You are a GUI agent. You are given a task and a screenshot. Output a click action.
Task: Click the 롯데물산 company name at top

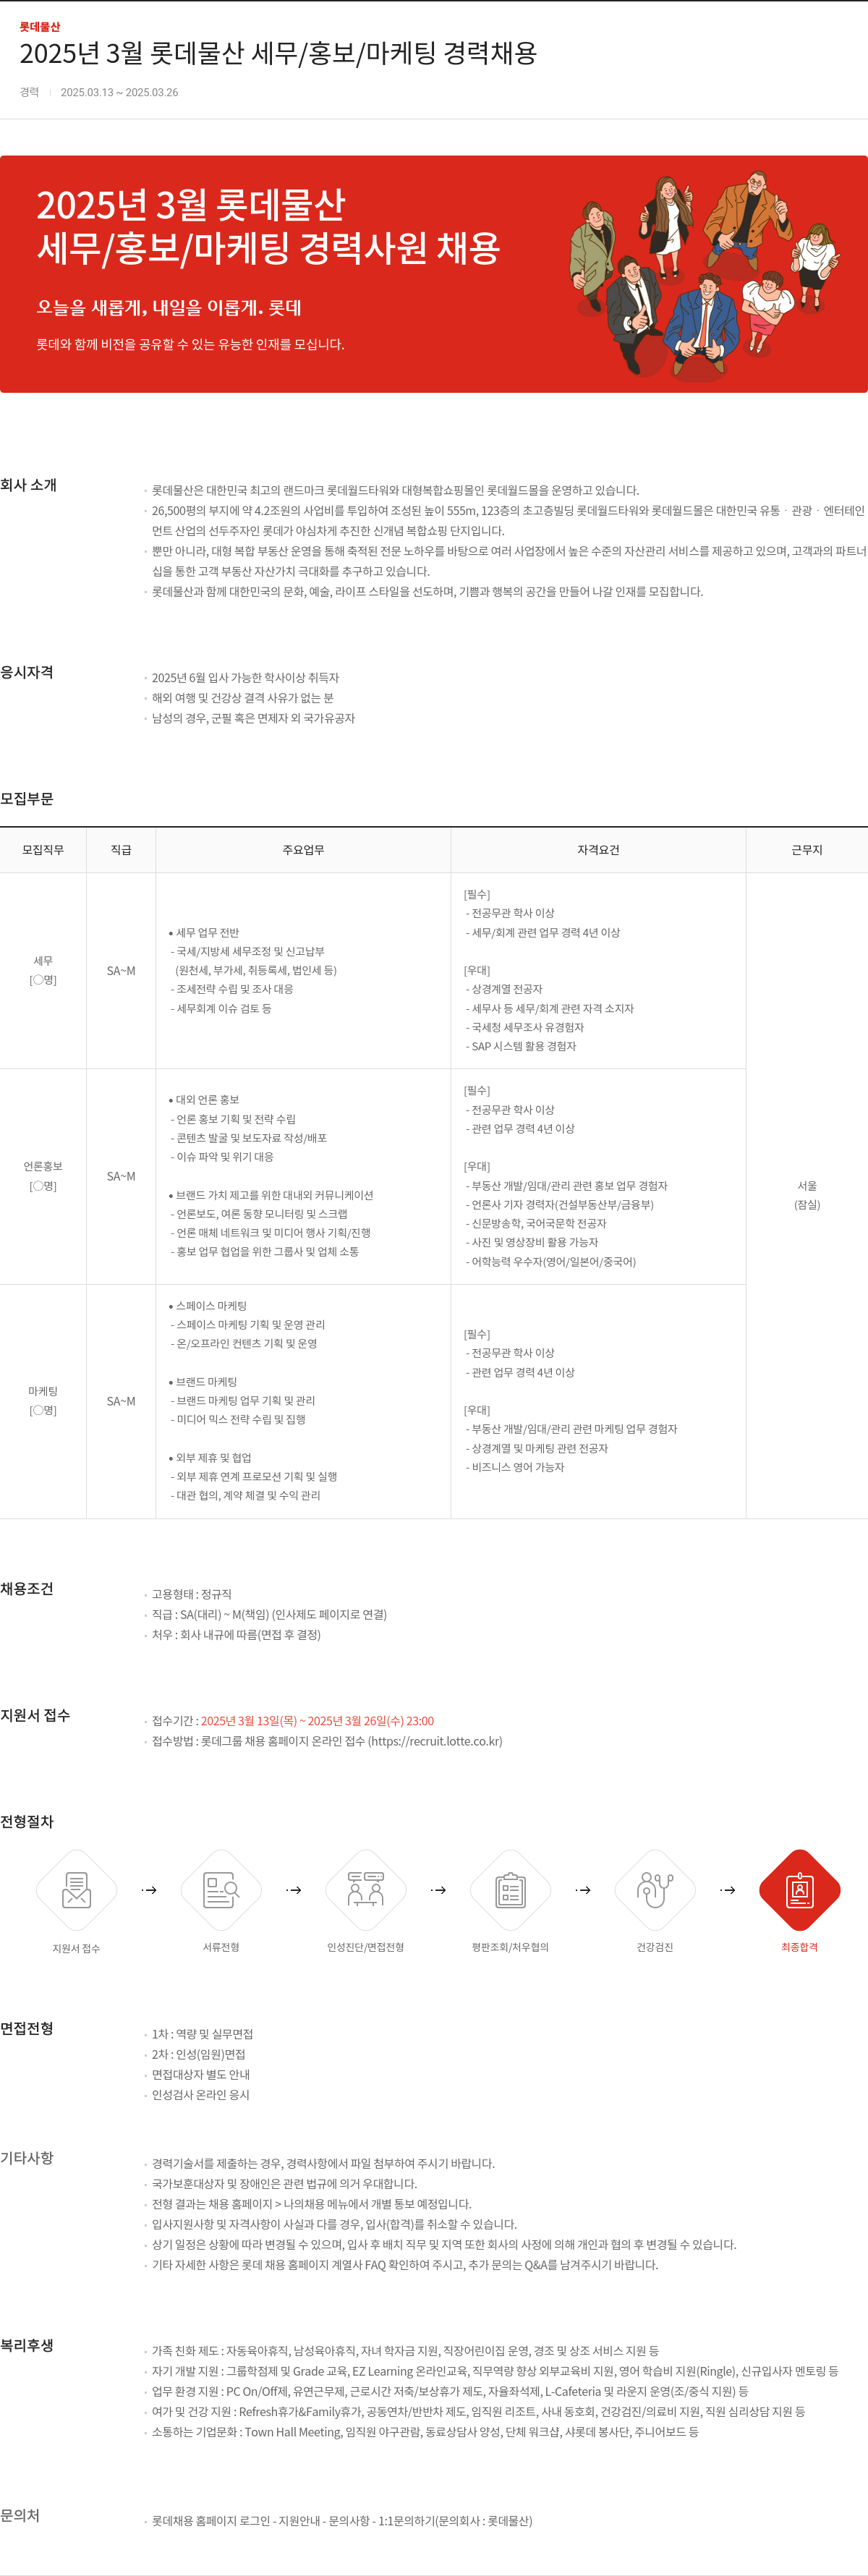(40, 27)
